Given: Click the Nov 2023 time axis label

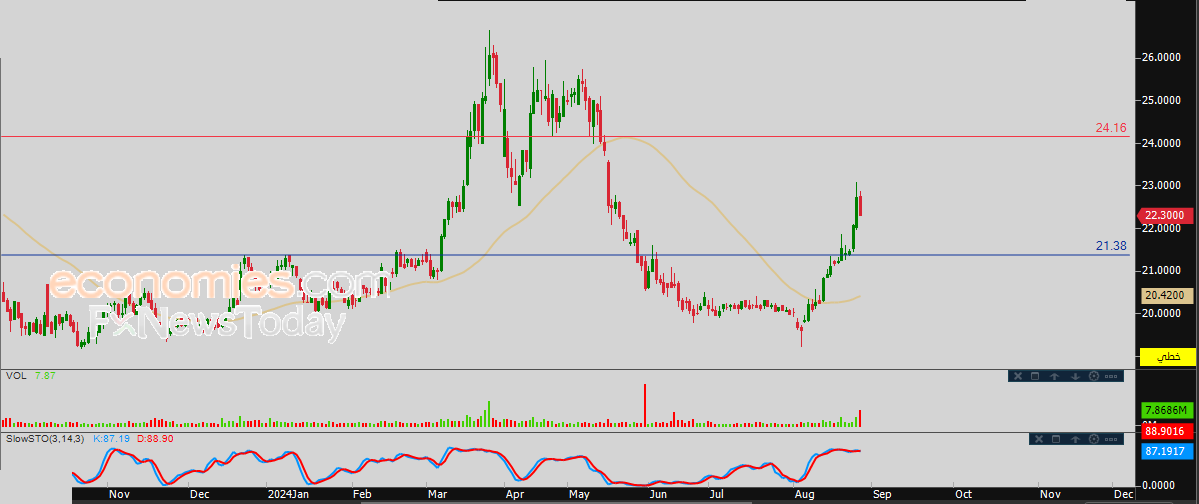Looking at the screenshot, I should coord(118,494).
